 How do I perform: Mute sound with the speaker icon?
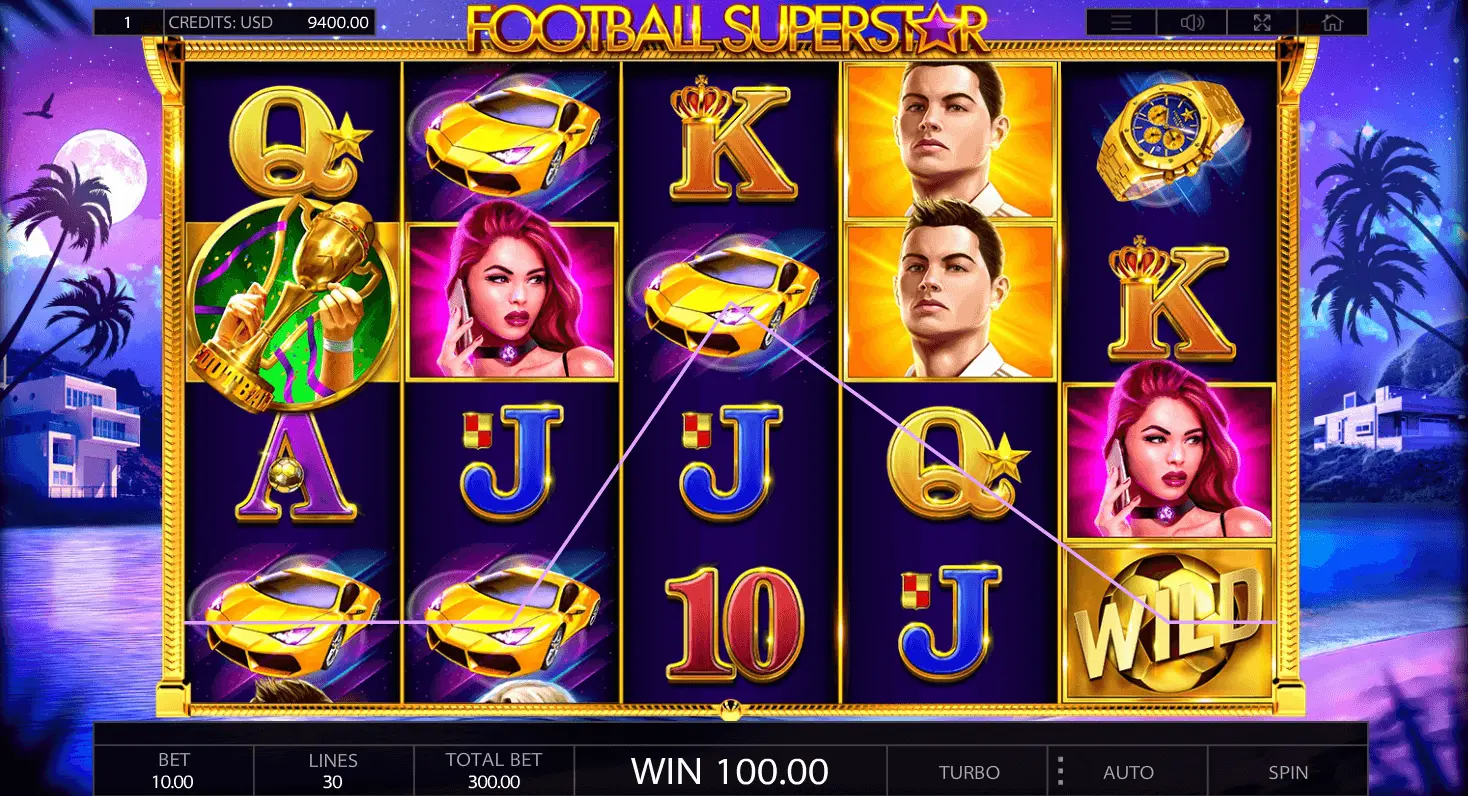(1191, 23)
